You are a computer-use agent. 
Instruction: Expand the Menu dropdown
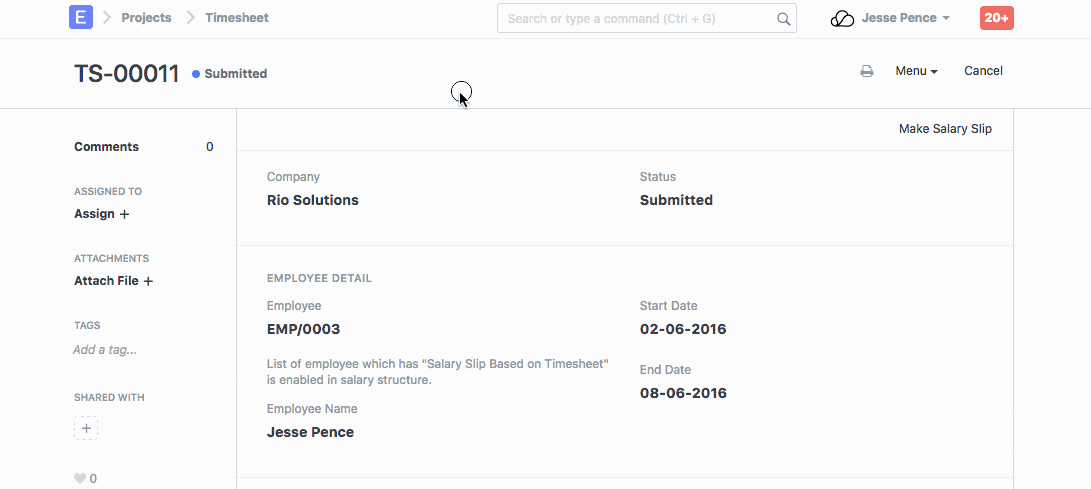916,71
